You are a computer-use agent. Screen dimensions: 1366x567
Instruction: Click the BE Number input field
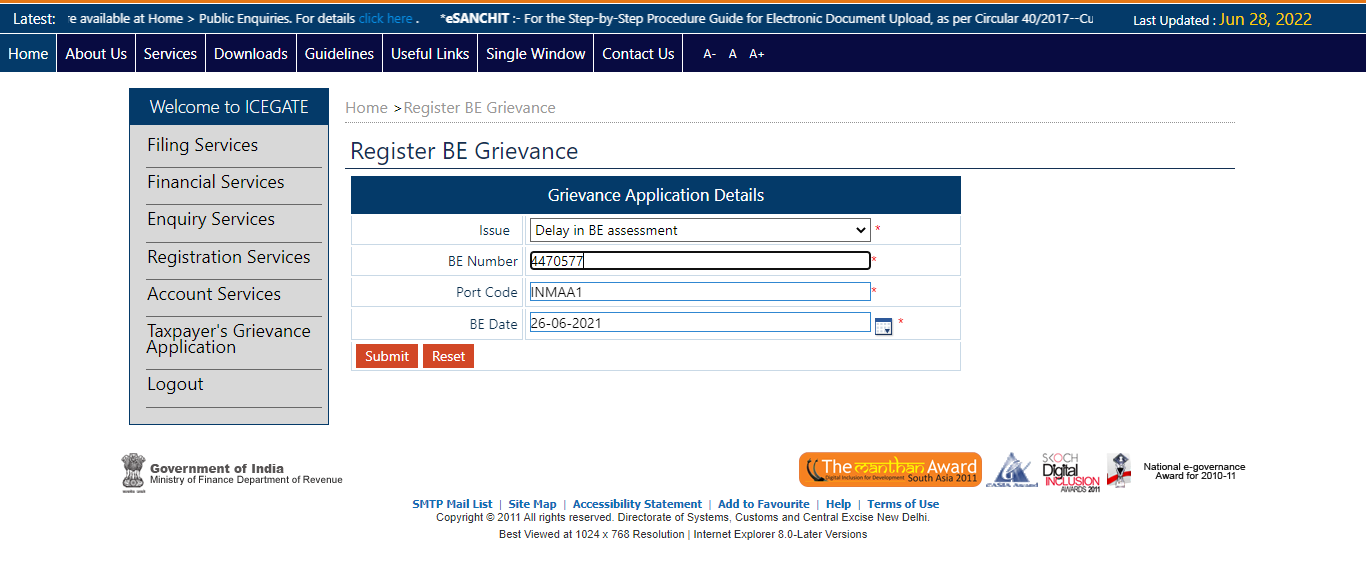pyautogui.click(x=700, y=261)
